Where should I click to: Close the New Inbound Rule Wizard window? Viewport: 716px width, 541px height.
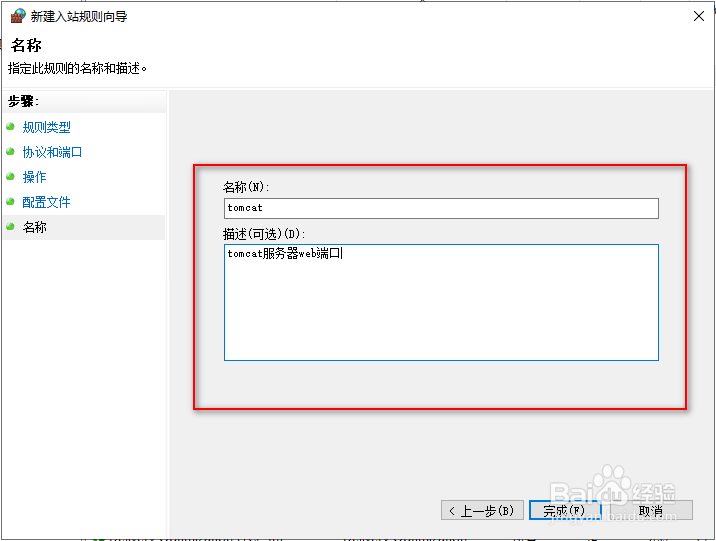click(698, 16)
